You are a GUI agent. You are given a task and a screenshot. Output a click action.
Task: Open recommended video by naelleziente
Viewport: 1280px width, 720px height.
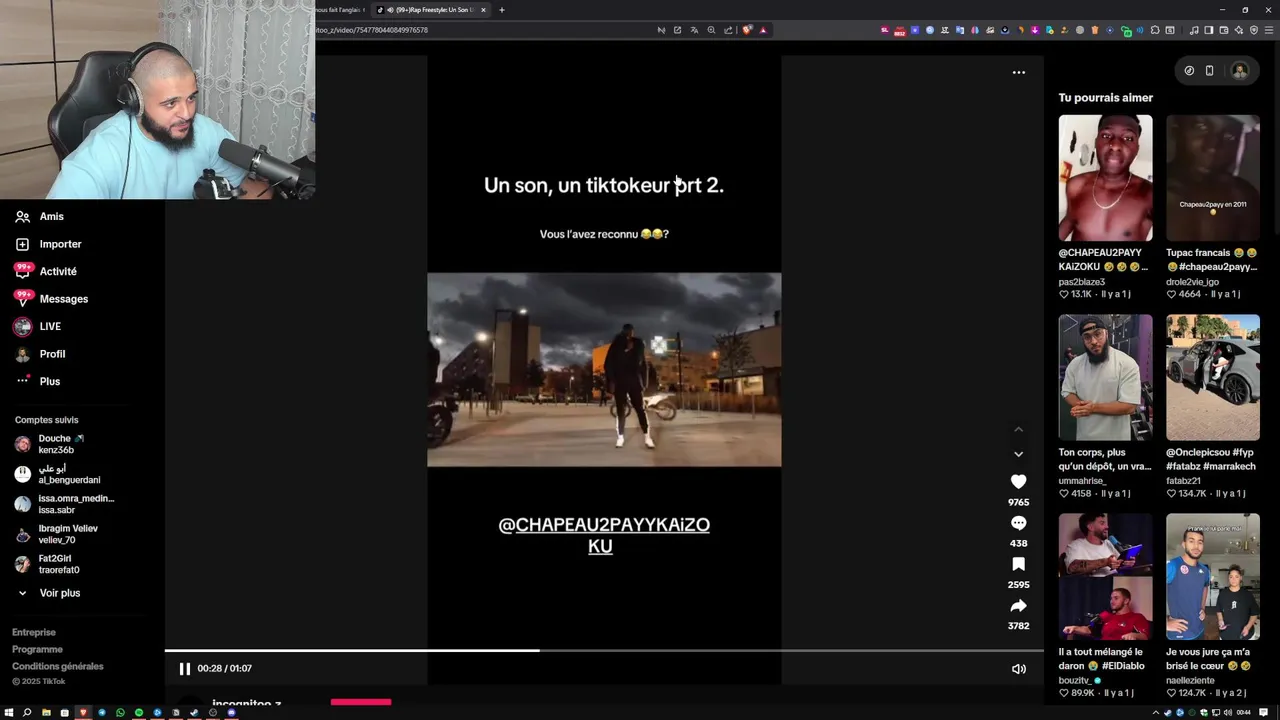(x=1212, y=576)
